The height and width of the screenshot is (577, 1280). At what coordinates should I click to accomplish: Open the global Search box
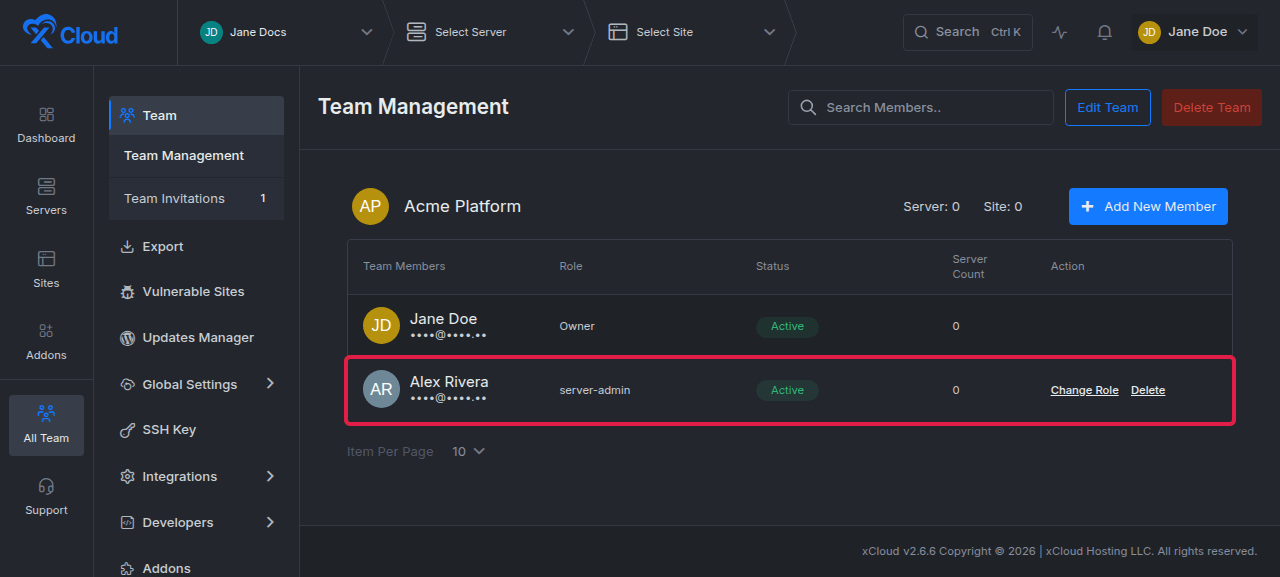(x=968, y=32)
